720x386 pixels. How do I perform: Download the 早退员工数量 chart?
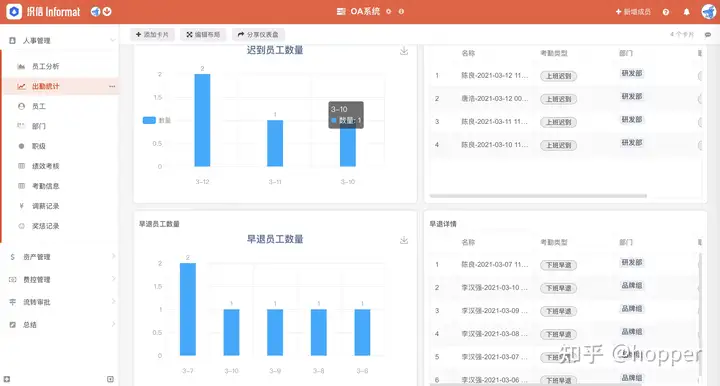[404, 240]
